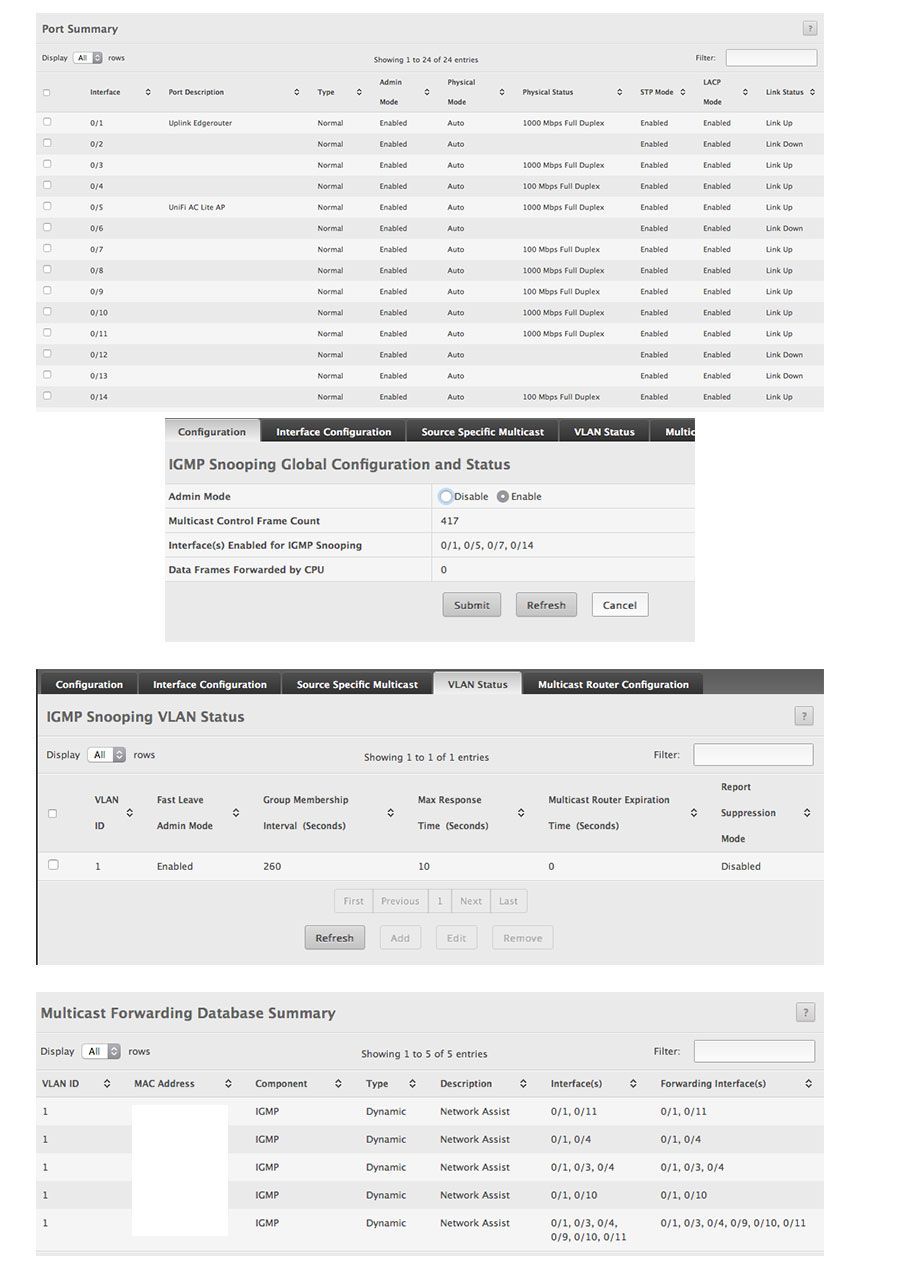Open Forwarding Database display rows dropdown
The width and height of the screenshot is (903, 1280).
coord(100,1052)
